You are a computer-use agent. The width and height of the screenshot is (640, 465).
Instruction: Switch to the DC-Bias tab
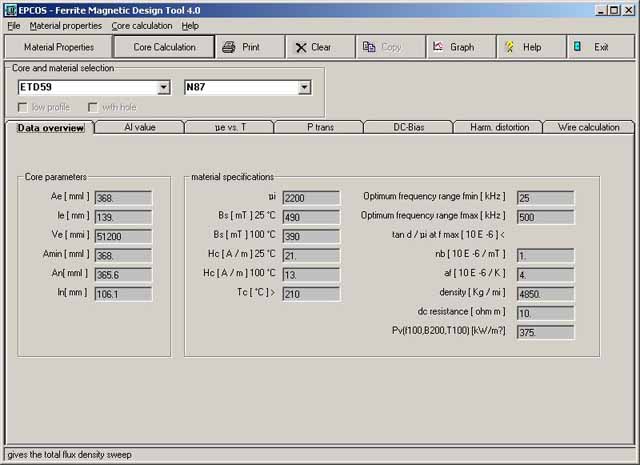point(409,127)
